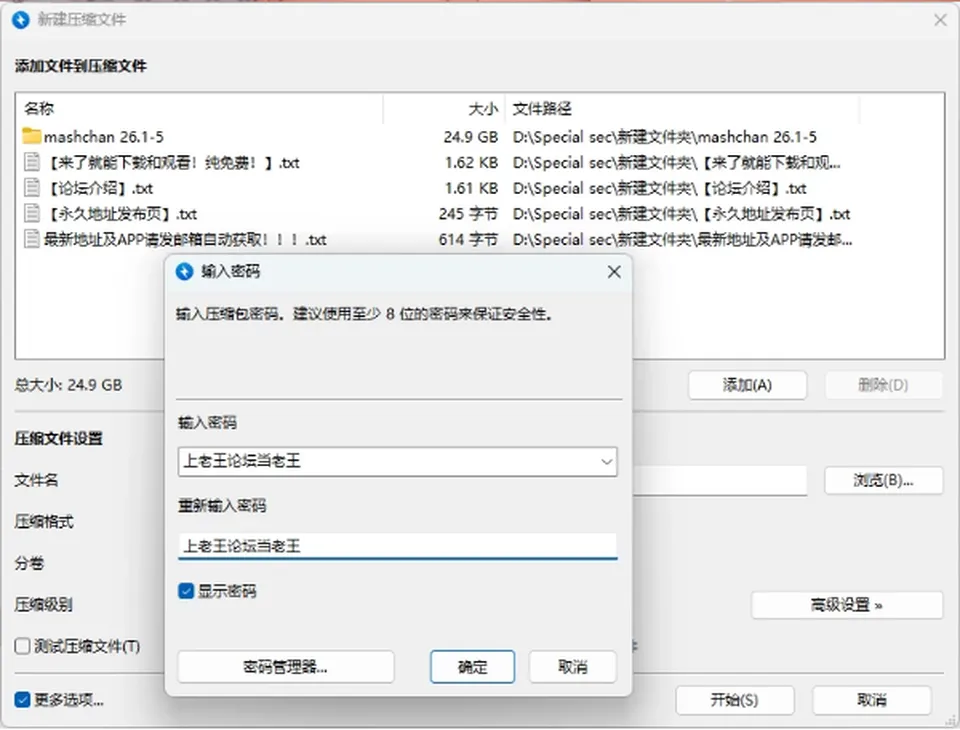This screenshot has height=730, width=960.
Task: Select the 最新地址及APP txt file icon
Action: coord(31,239)
